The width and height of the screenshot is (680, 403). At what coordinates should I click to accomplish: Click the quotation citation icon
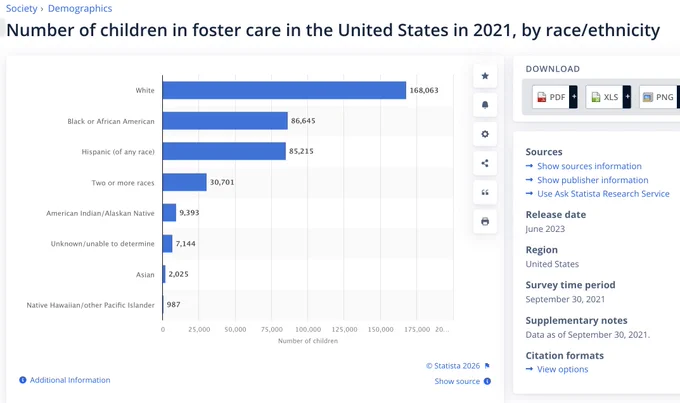pos(485,192)
